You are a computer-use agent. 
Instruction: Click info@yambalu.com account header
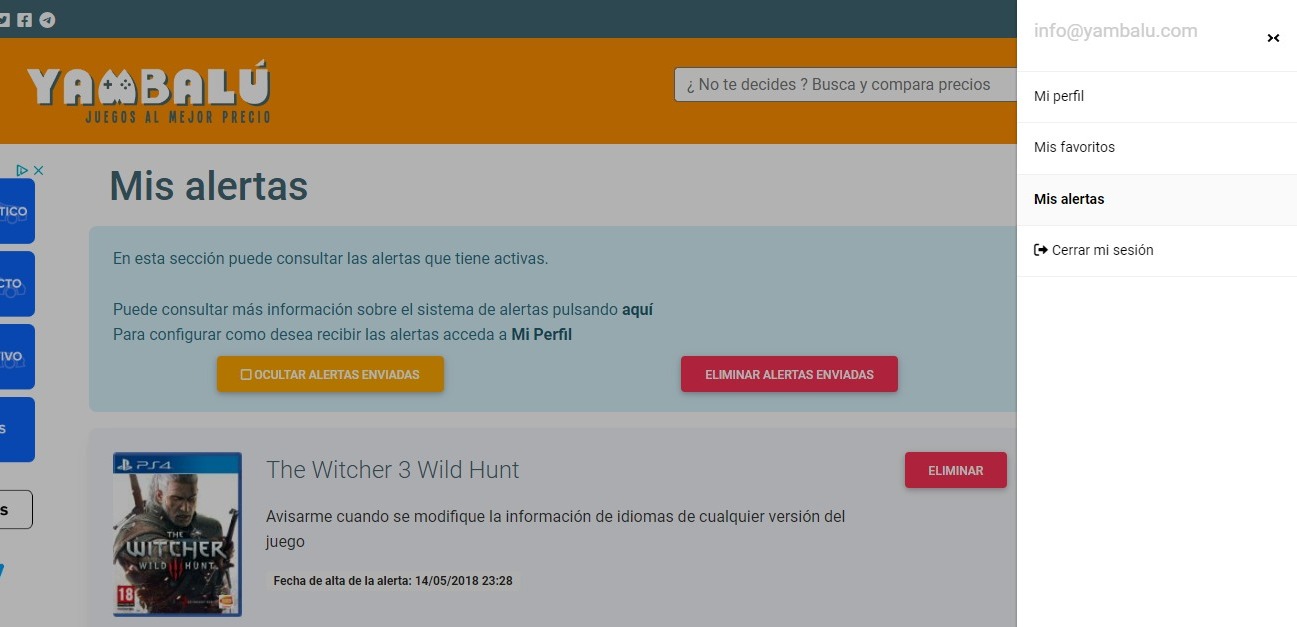(x=1115, y=31)
